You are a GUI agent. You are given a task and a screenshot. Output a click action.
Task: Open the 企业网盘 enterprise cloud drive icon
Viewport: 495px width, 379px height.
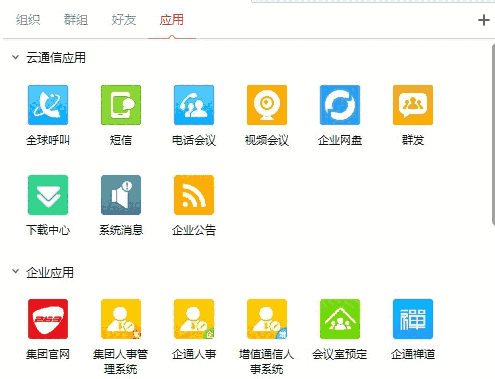tap(340, 105)
